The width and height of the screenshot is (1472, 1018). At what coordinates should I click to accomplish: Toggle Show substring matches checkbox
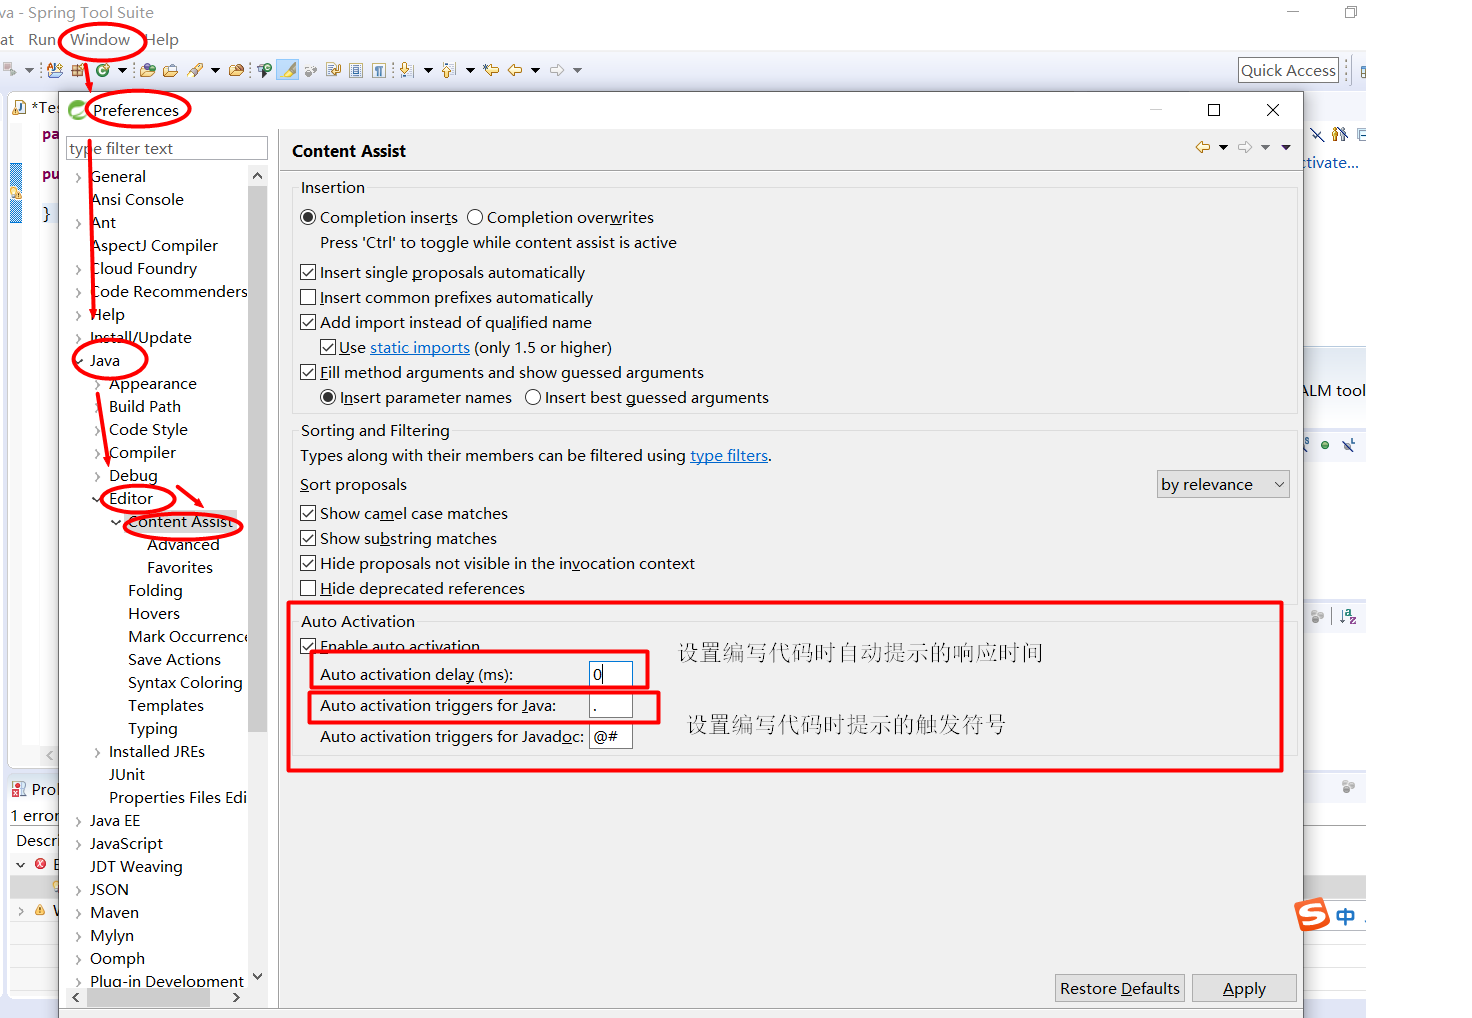click(308, 538)
